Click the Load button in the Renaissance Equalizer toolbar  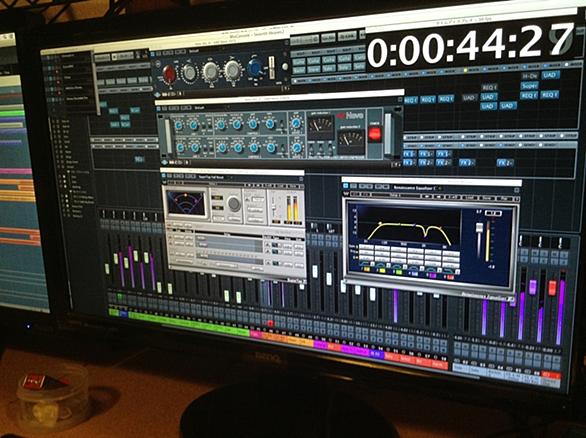point(470,198)
